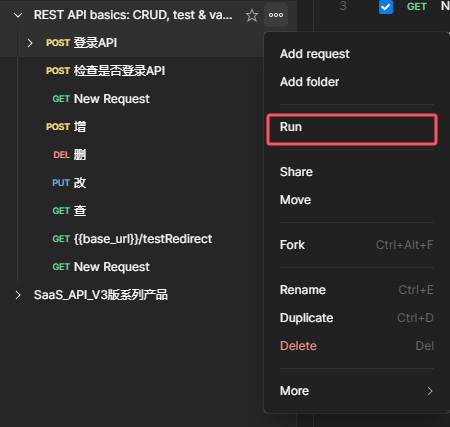Open the More submenu arrow
Image resolution: width=450 pixels, height=427 pixels.
pos(430,391)
